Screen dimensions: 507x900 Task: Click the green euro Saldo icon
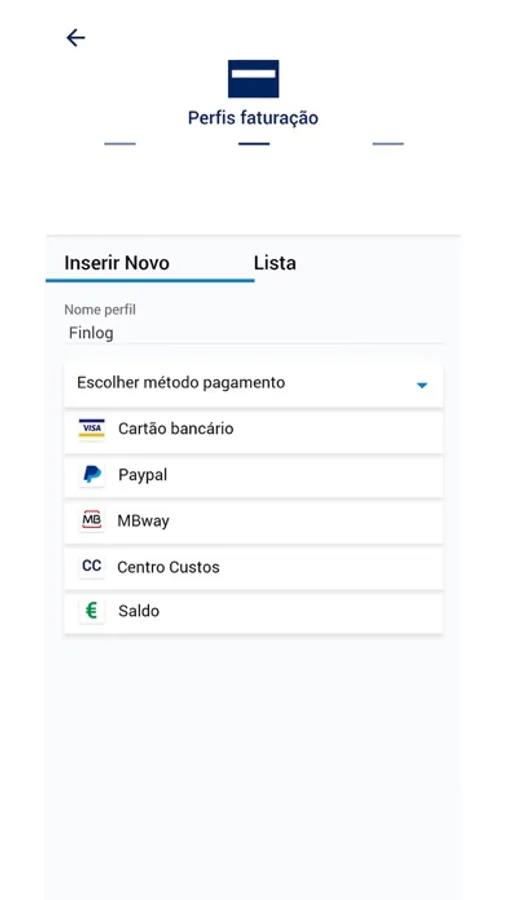(92, 611)
